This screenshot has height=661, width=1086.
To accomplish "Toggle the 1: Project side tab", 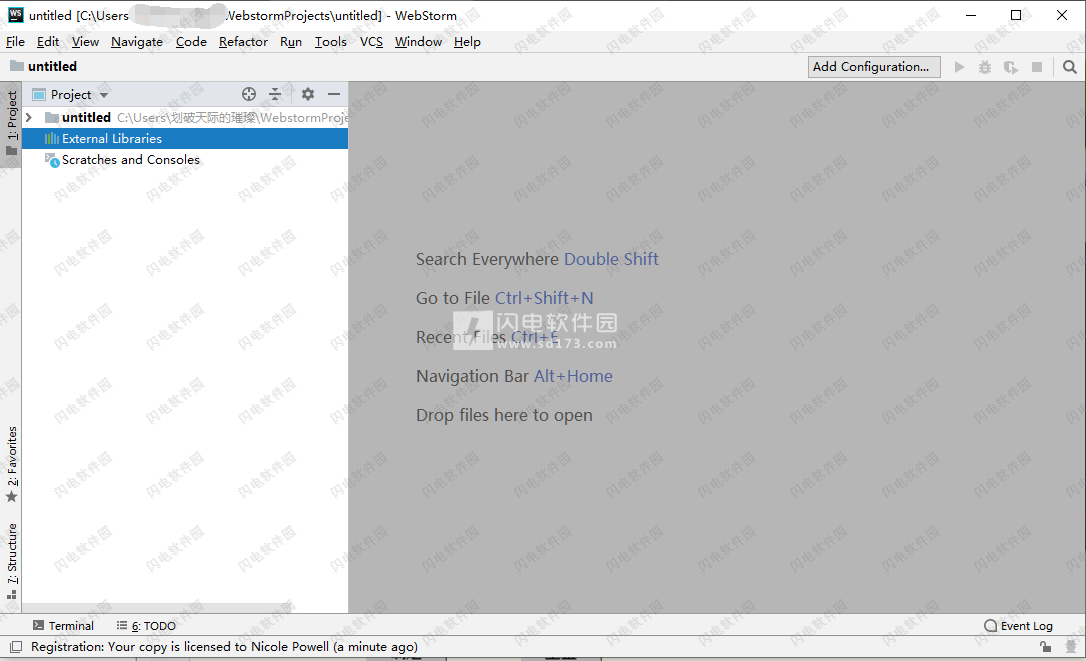I will (11, 123).
